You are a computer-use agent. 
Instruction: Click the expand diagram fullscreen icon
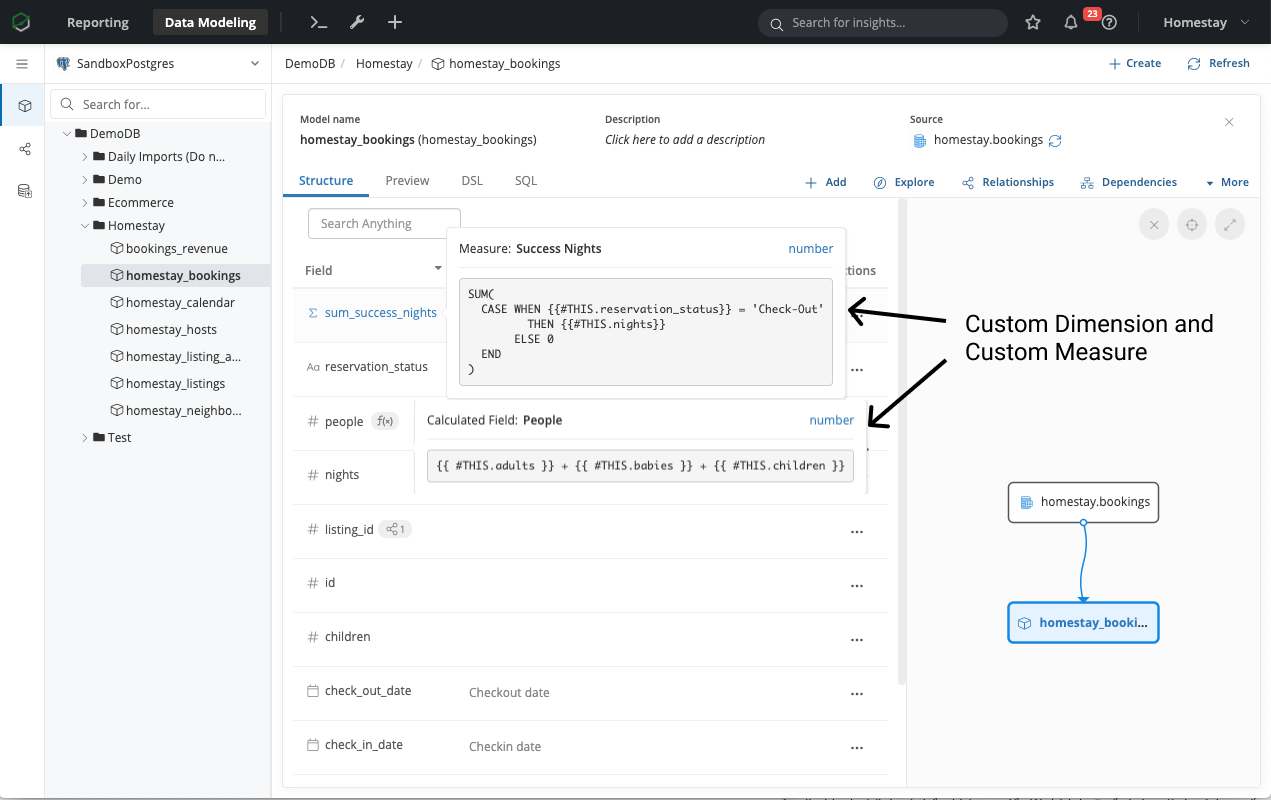(1229, 225)
